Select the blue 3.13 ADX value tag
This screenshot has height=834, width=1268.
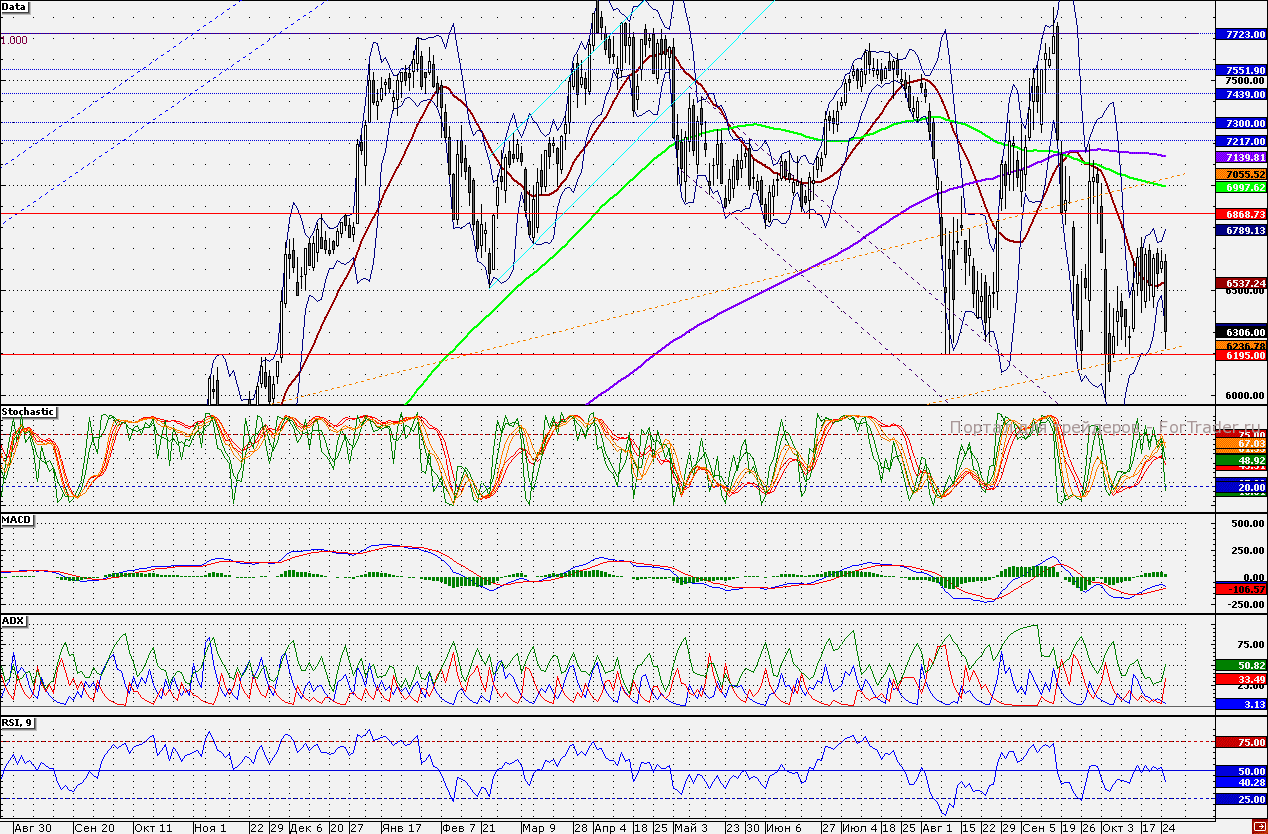(x=1238, y=705)
